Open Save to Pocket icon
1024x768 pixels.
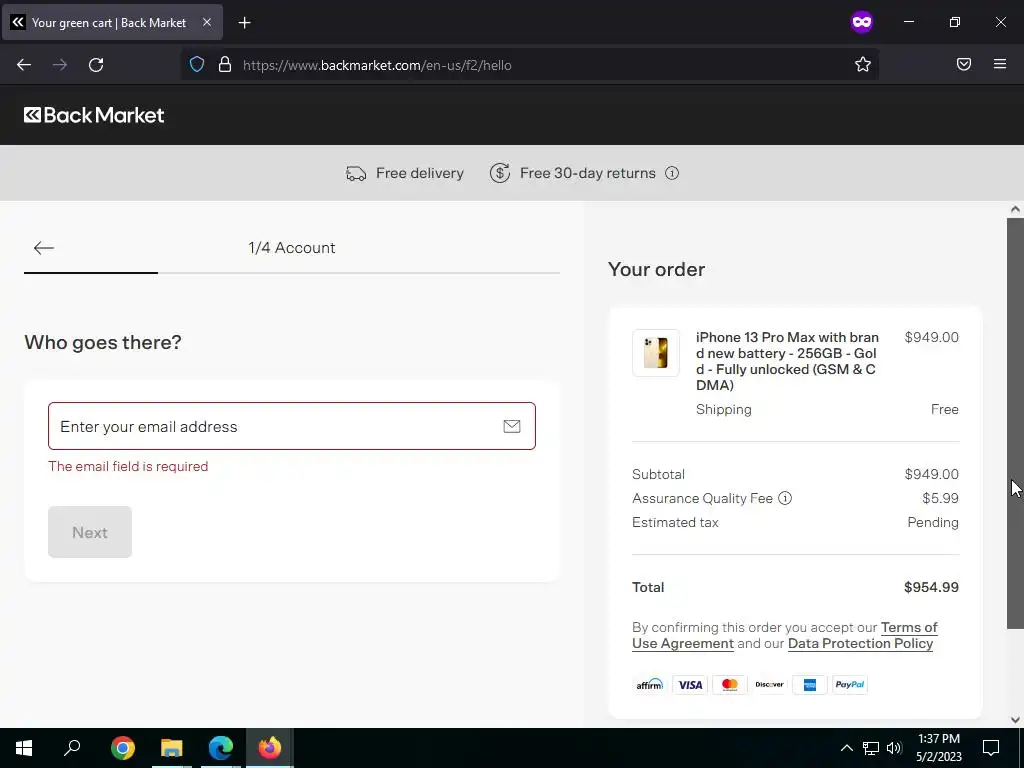pos(964,64)
